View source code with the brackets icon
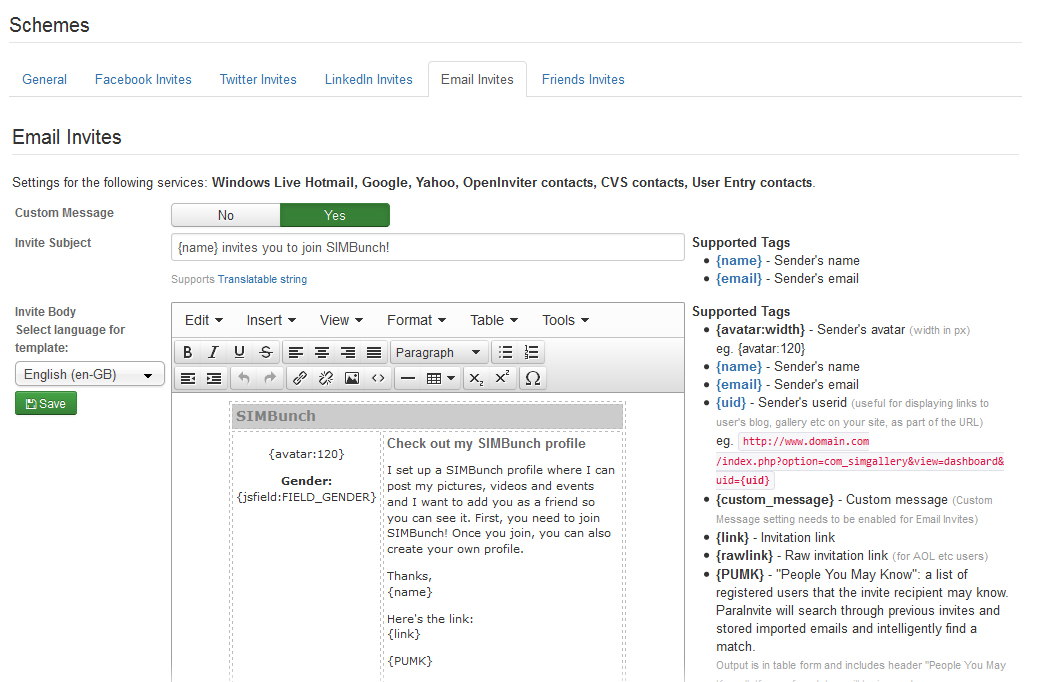1038x682 pixels. (378, 378)
